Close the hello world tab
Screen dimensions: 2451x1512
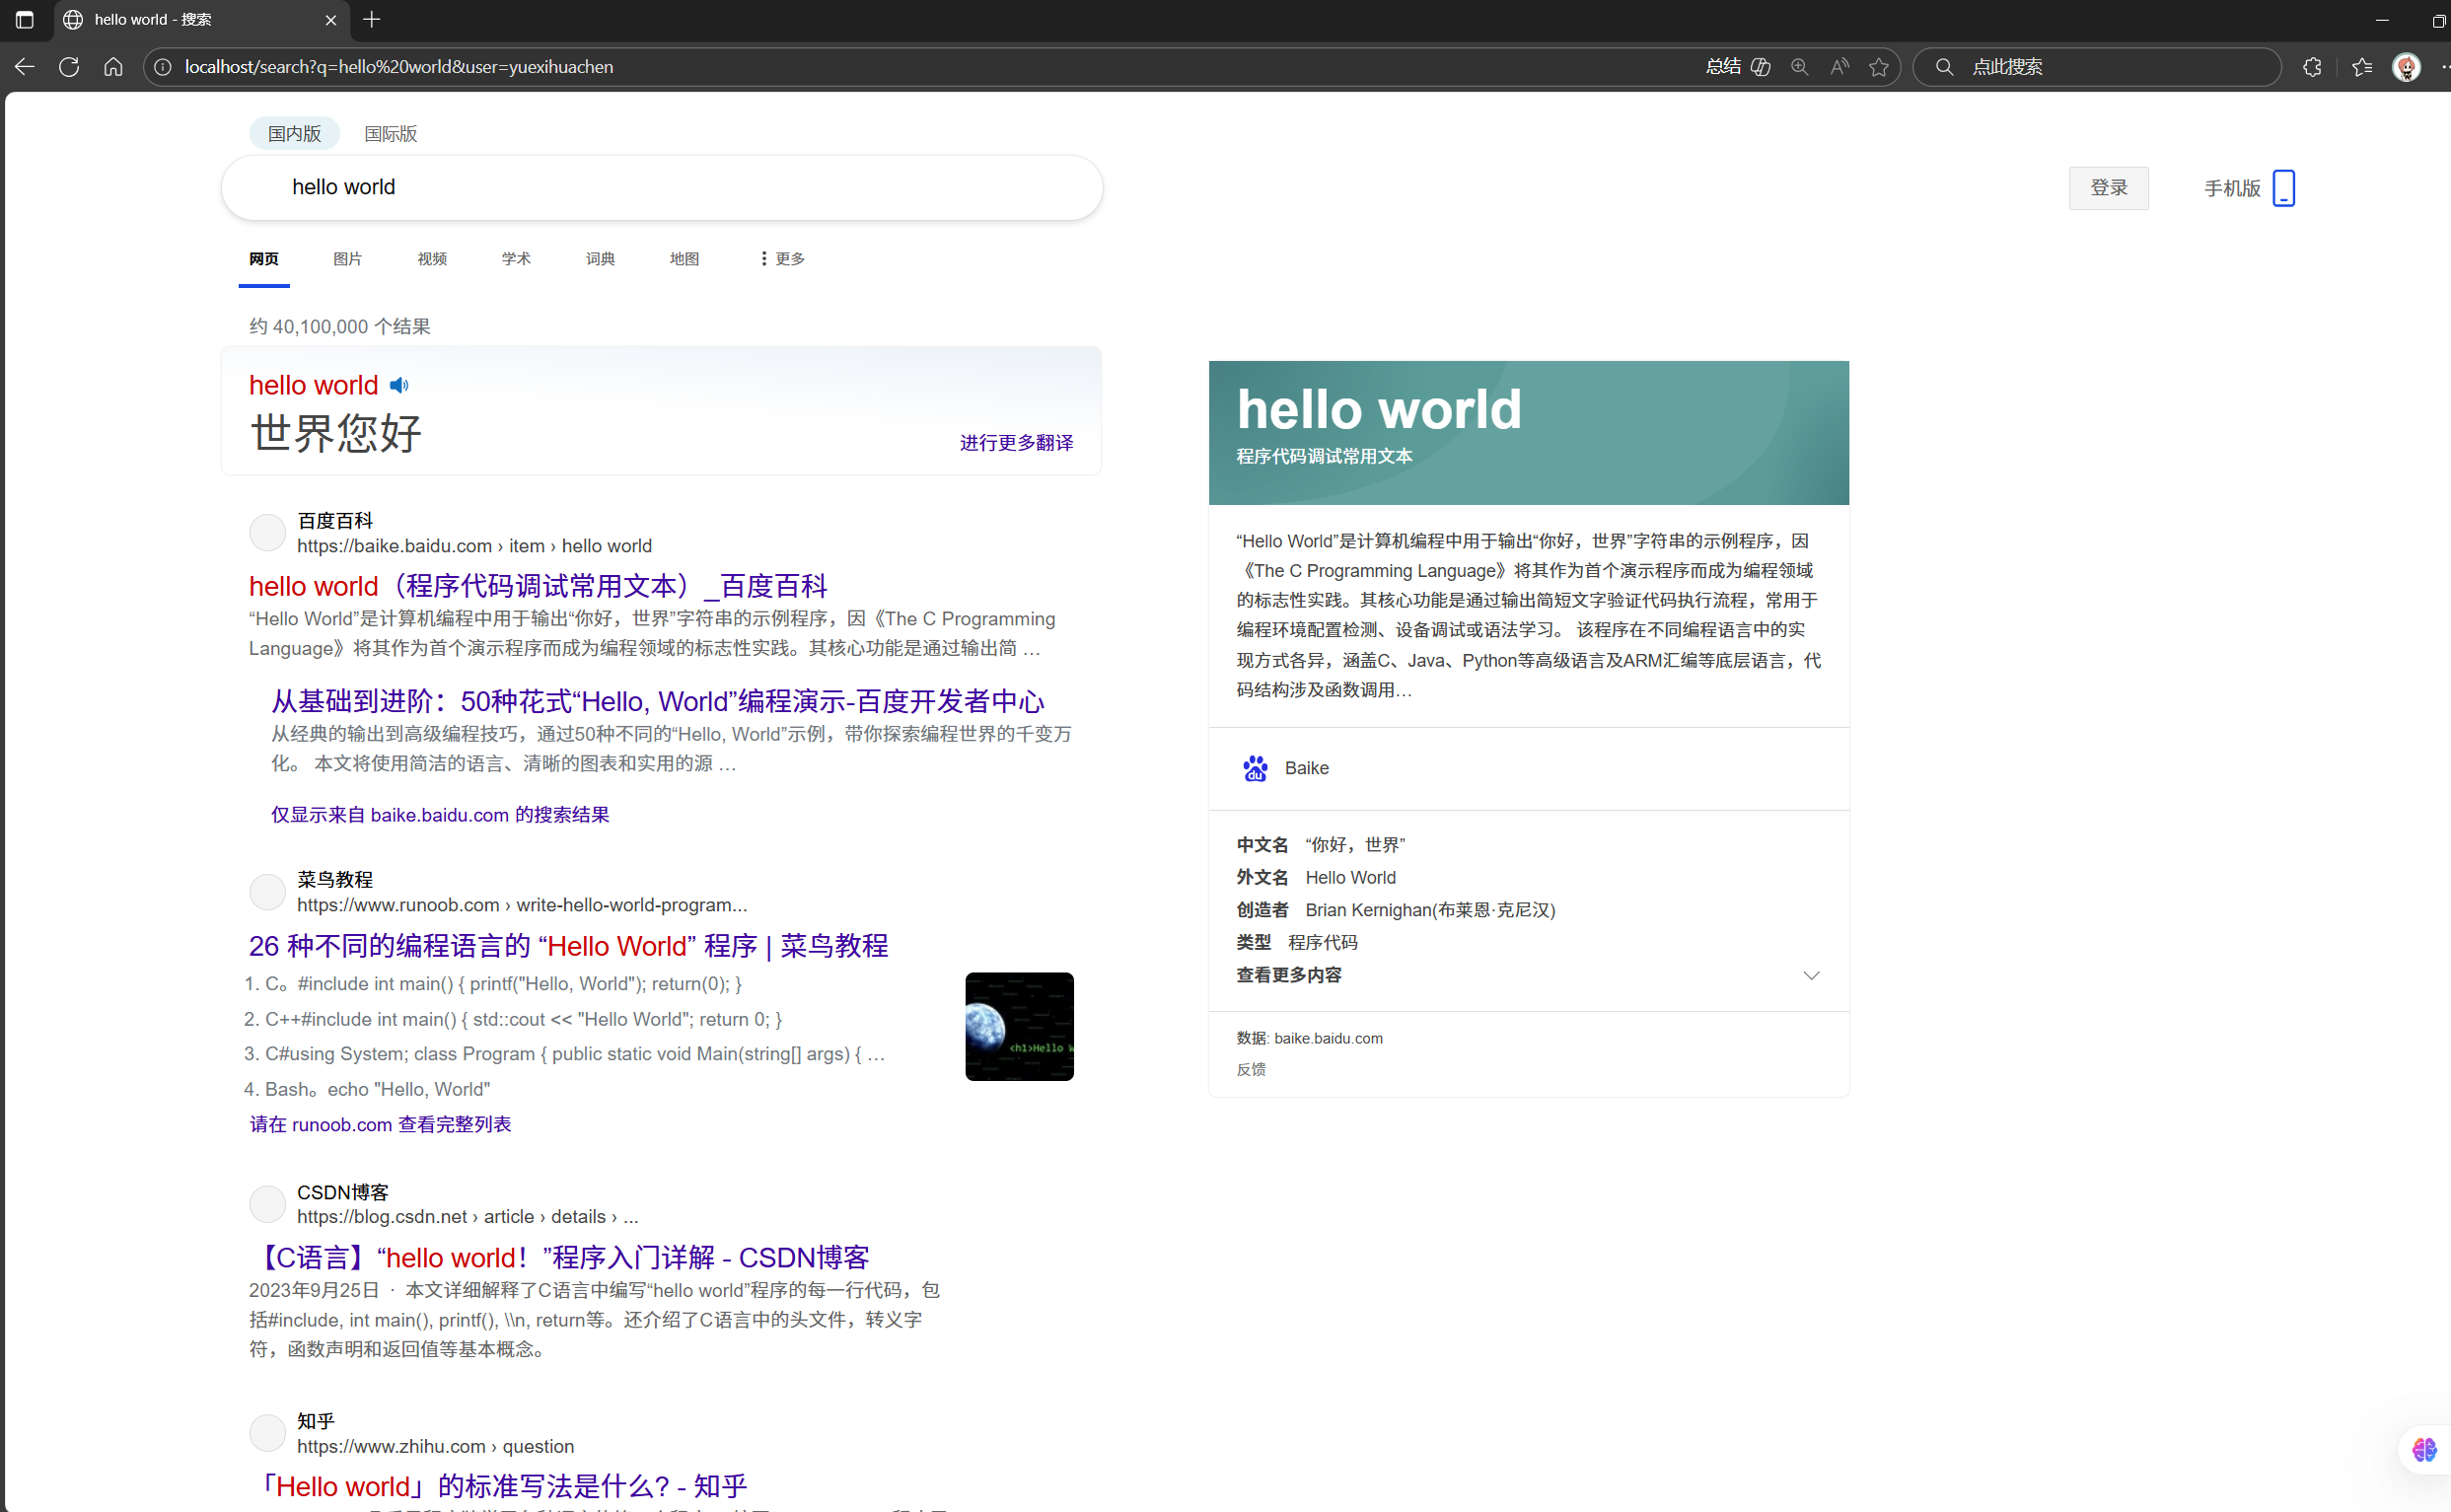(x=331, y=20)
